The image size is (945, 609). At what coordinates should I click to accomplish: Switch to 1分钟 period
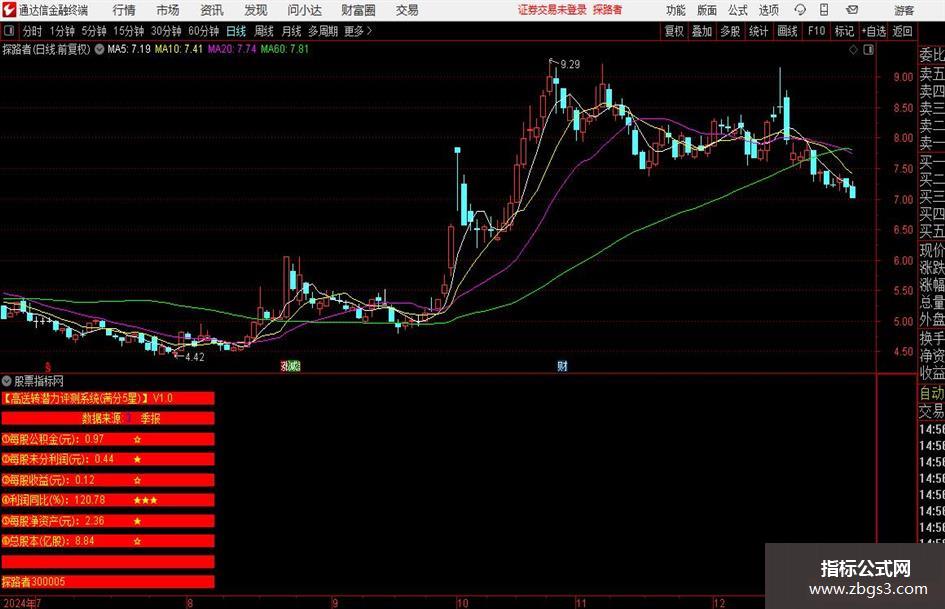click(x=61, y=31)
